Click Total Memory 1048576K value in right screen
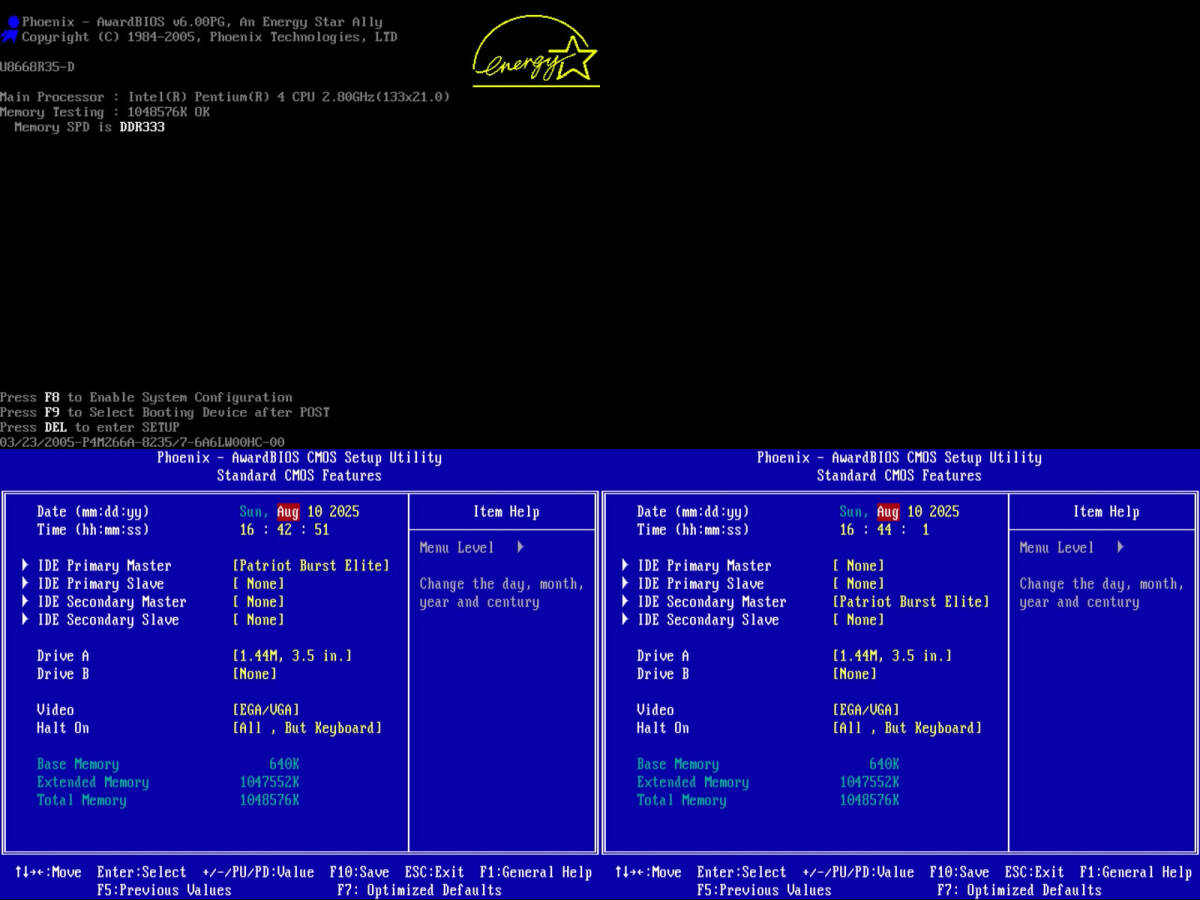The width and height of the screenshot is (1200, 900). tap(869, 800)
